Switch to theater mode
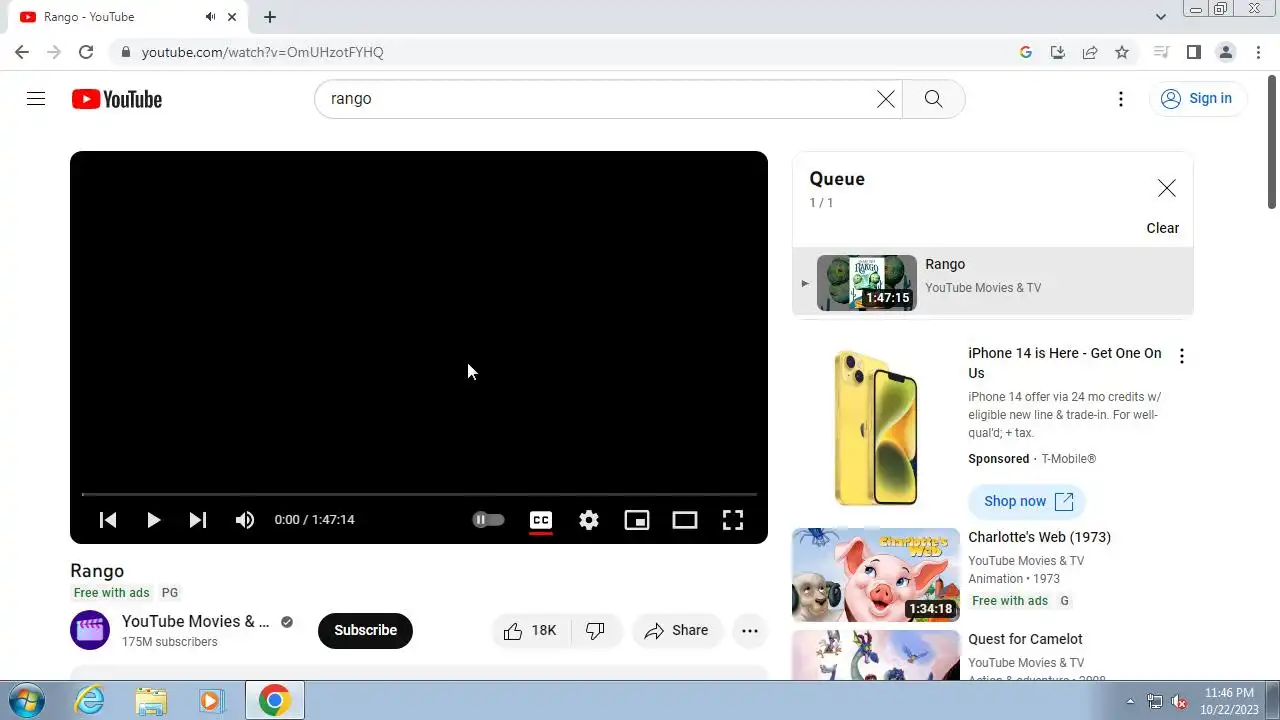Screen dimensions: 1280x720 click(685, 520)
